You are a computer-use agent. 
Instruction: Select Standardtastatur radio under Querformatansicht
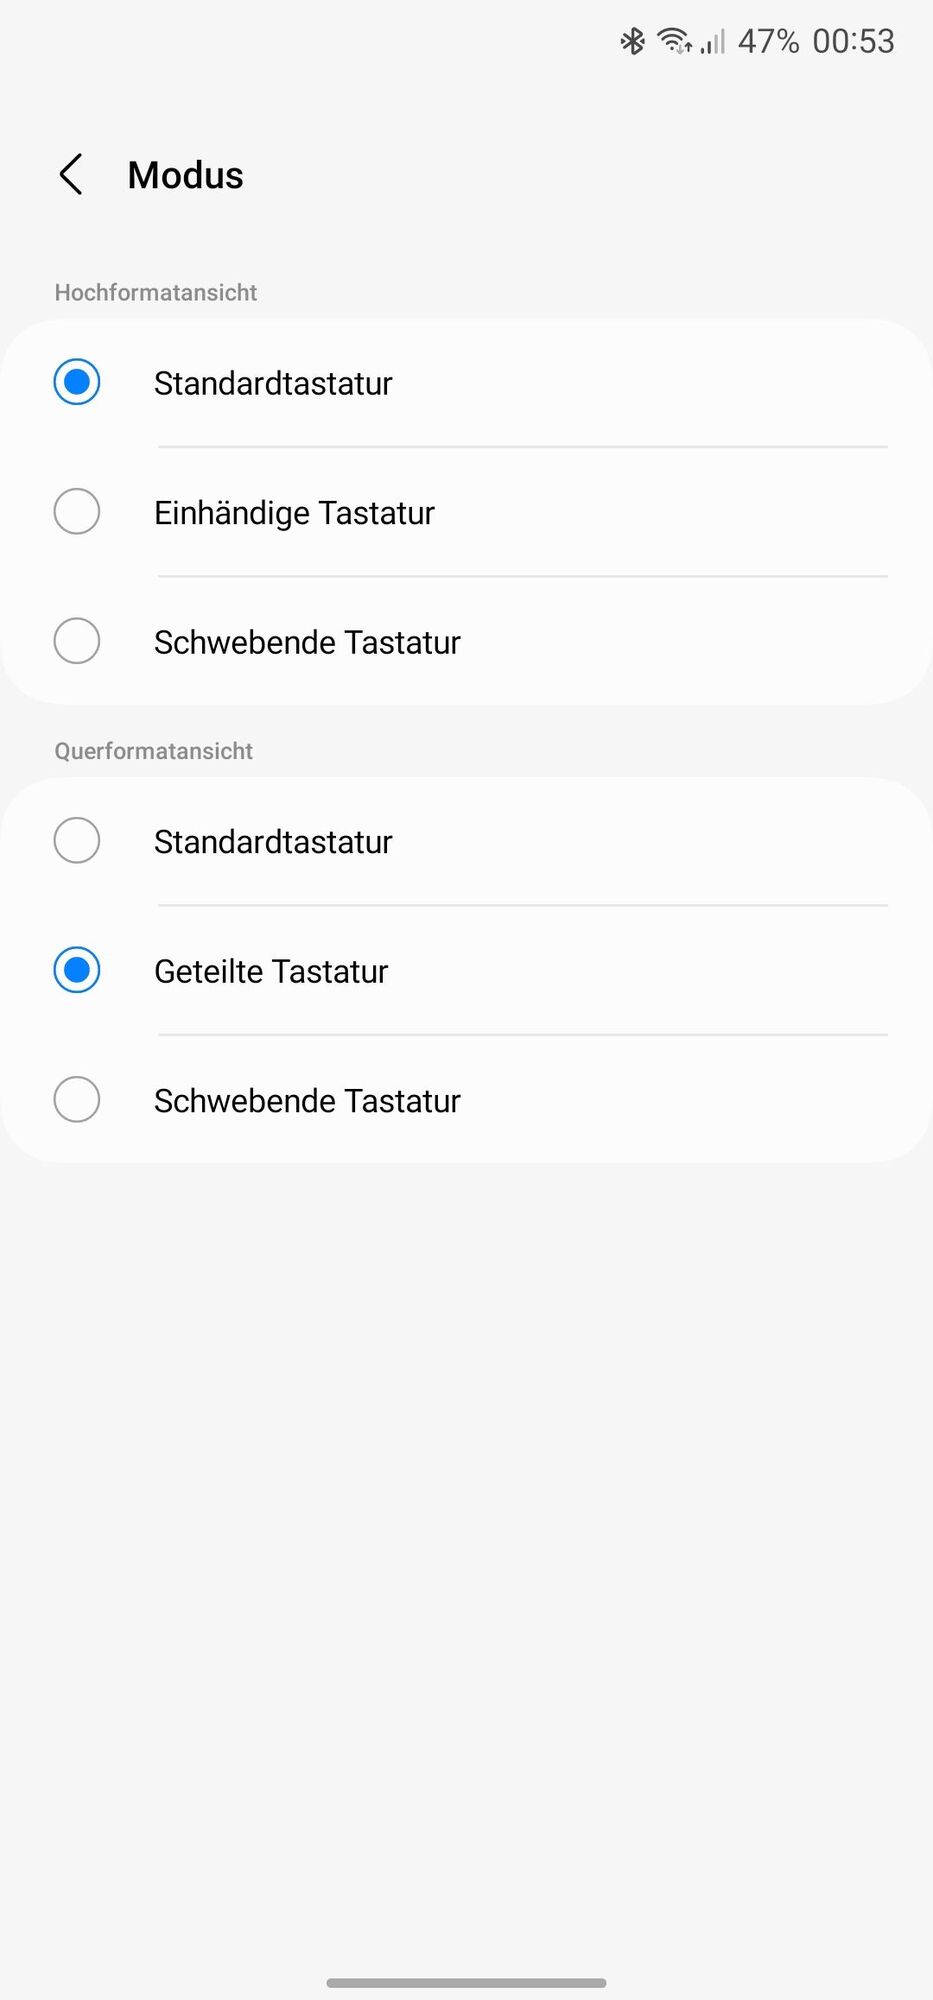77,841
